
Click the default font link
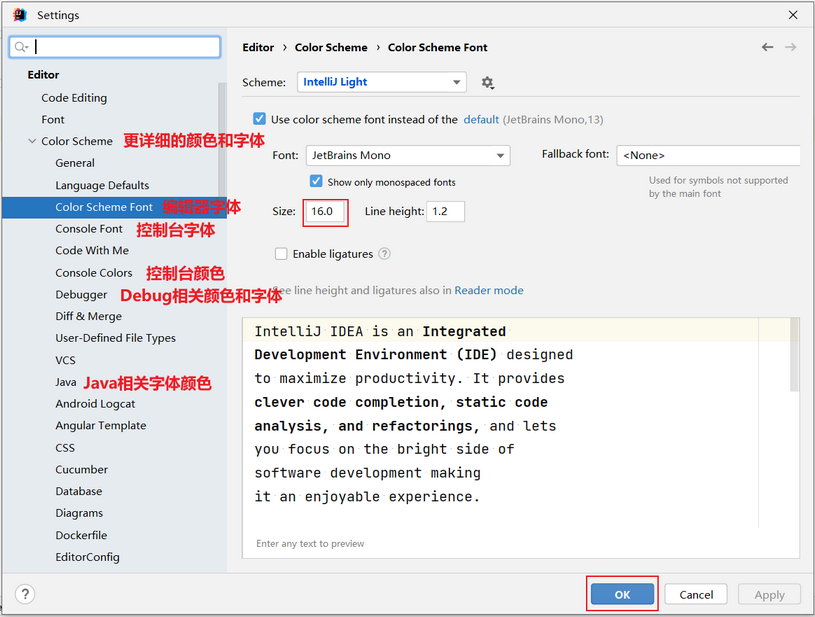click(481, 120)
